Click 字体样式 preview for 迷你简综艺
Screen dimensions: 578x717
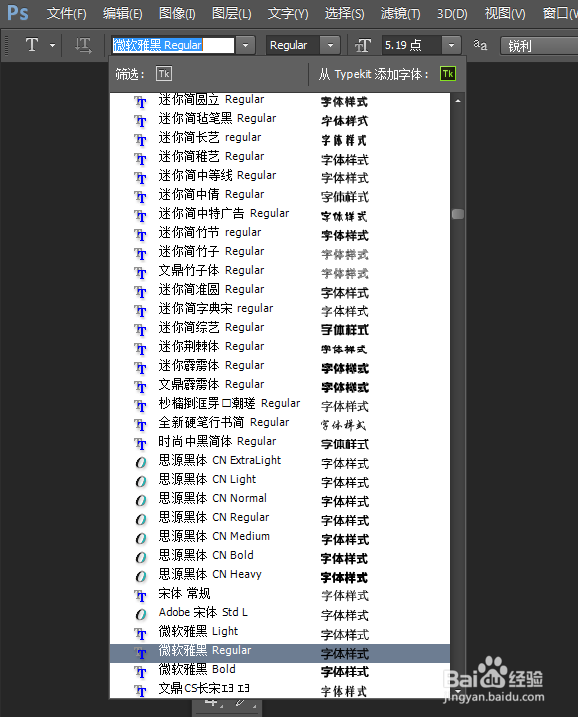point(345,329)
